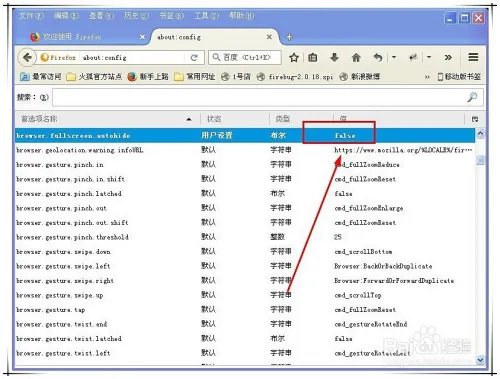Viewport: 500px width, 379px height.
Task: Open the 新手上路 bookmark
Action: click(148, 77)
